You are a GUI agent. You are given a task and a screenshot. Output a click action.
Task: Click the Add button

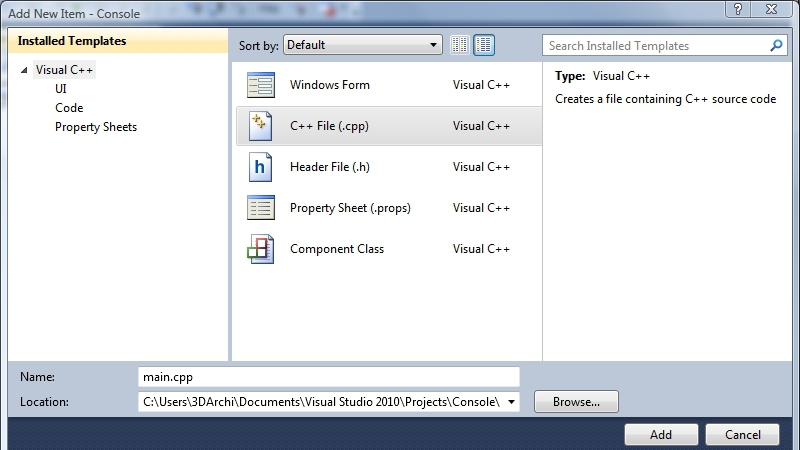coord(661,435)
